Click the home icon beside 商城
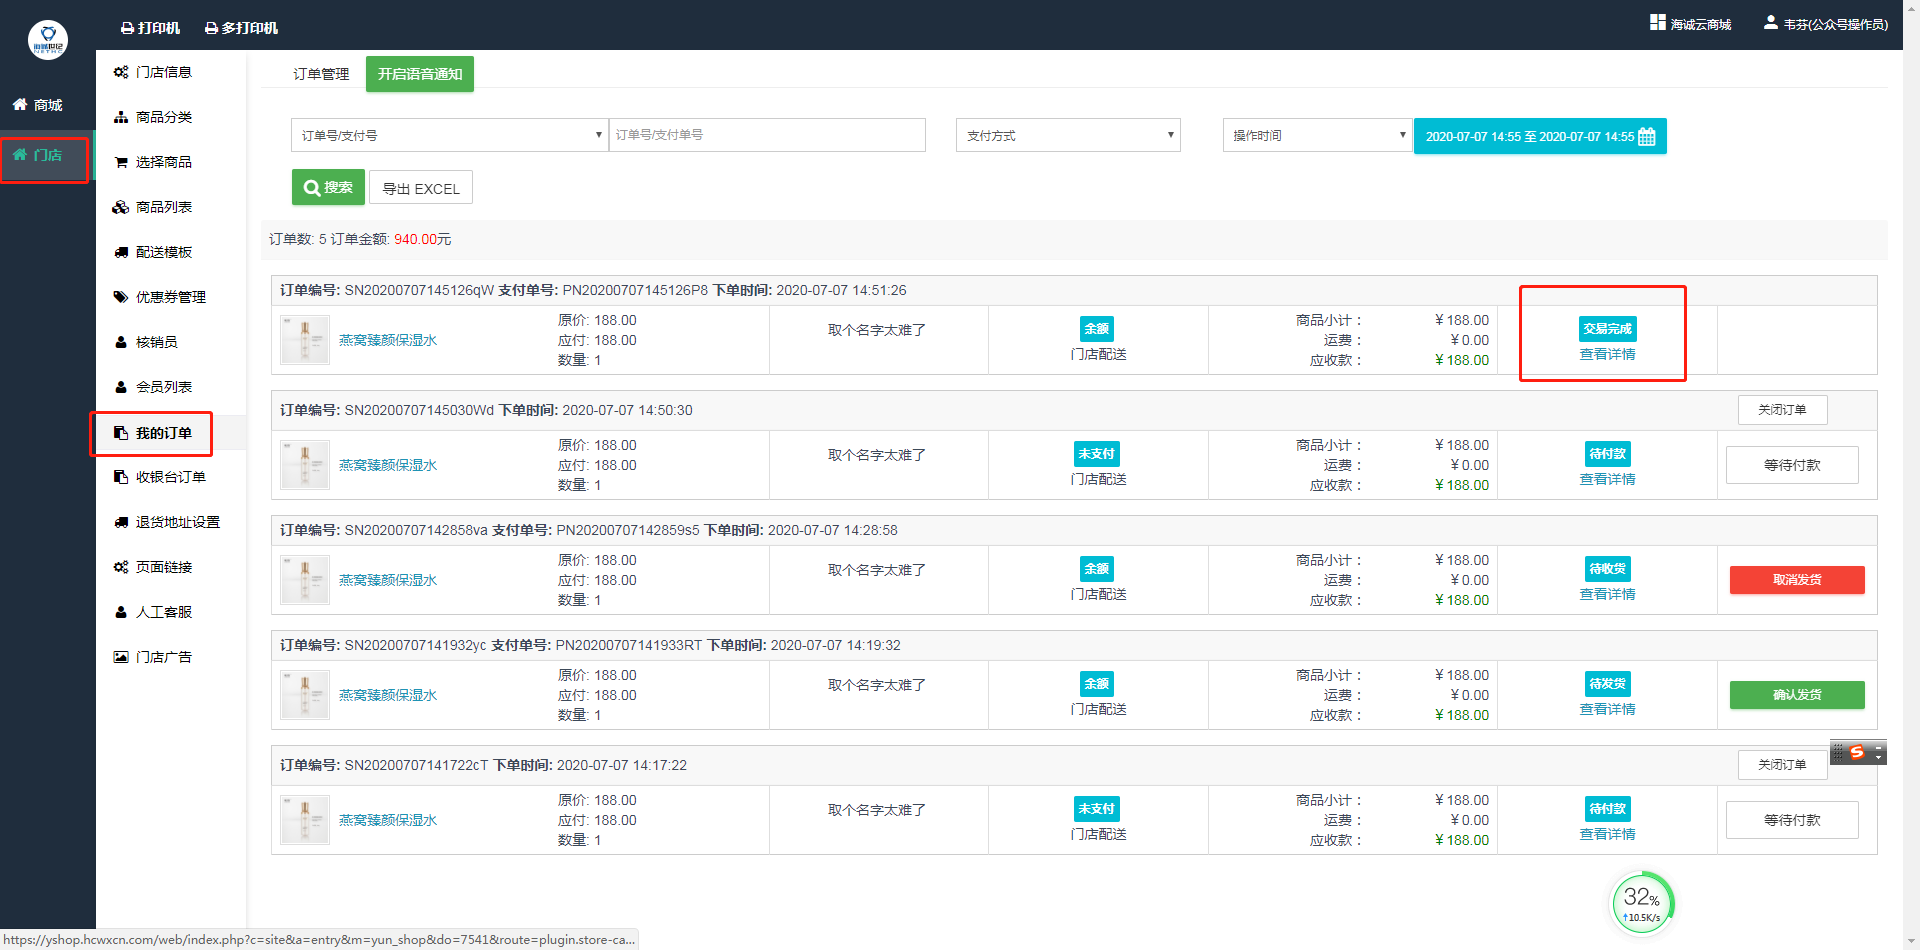The width and height of the screenshot is (1920, 950). (20, 104)
